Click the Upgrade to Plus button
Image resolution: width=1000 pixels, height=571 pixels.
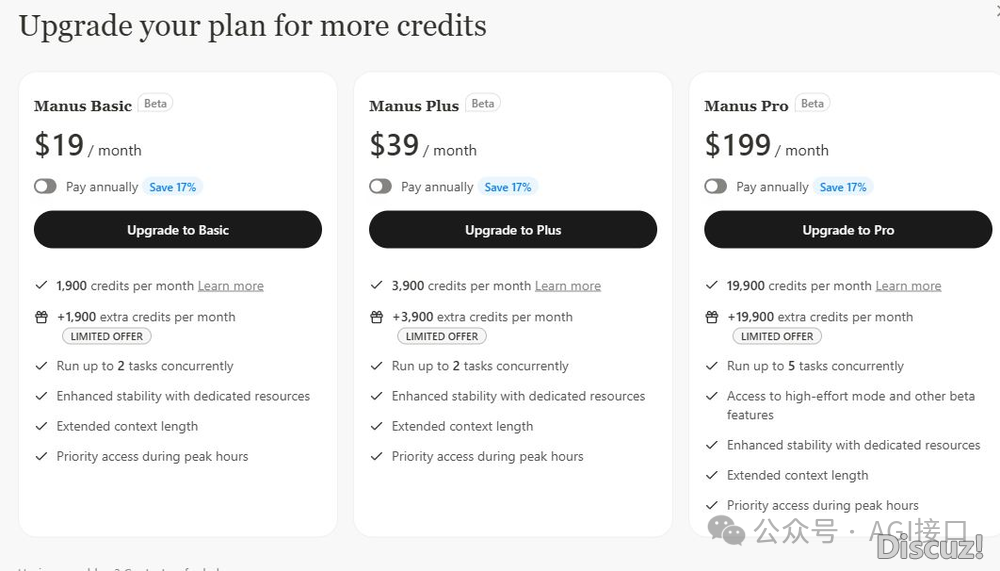(513, 230)
